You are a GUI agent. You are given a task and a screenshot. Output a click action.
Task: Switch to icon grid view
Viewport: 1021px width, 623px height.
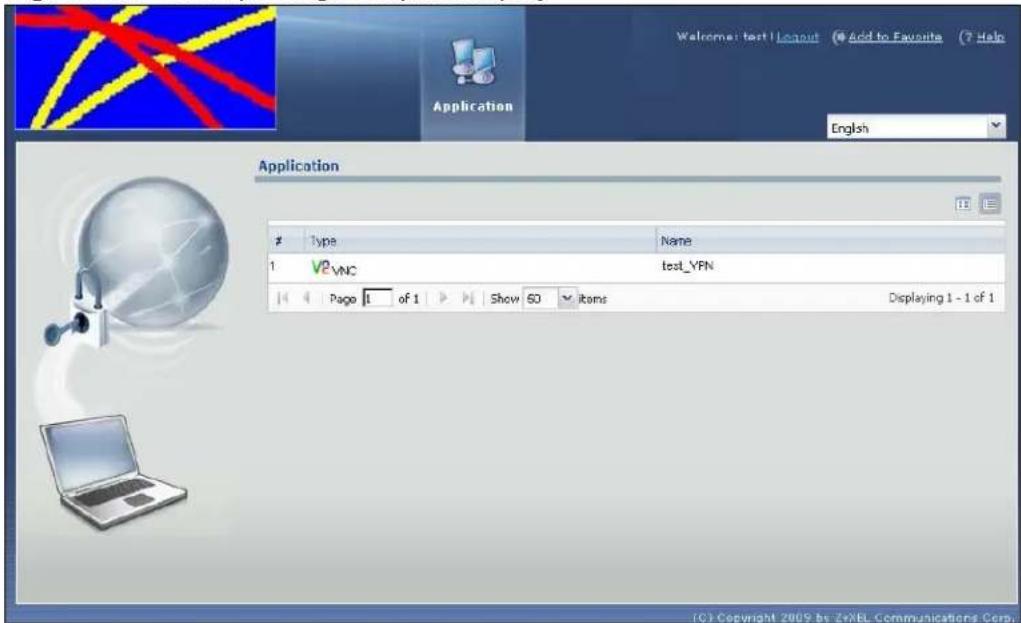(962, 204)
